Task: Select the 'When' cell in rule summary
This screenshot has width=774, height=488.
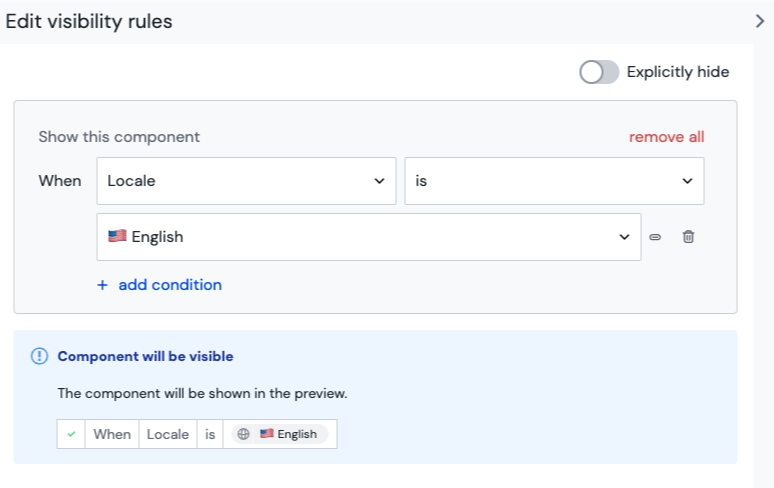Action: pyautogui.click(x=112, y=434)
